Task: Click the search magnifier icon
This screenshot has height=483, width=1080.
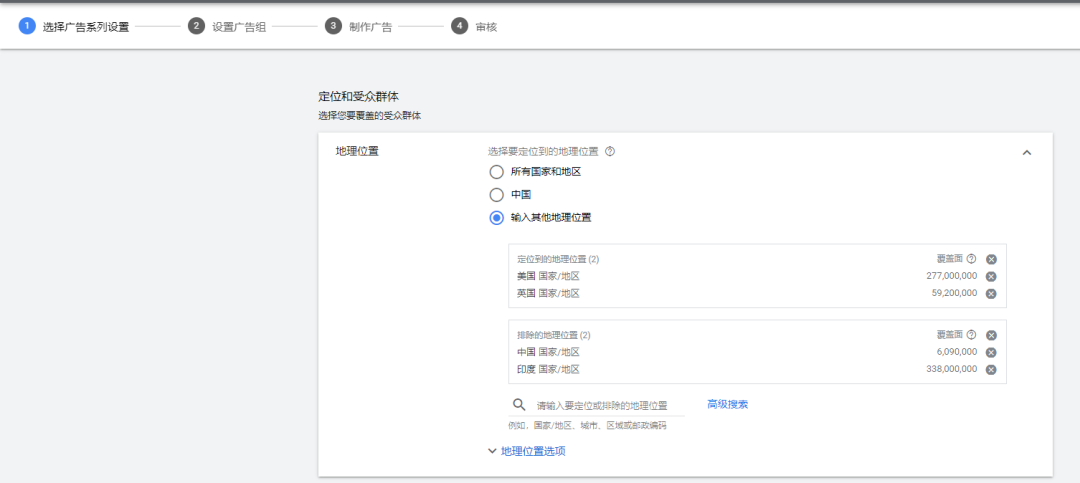Action: pyautogui.click(x=519, y=404)
